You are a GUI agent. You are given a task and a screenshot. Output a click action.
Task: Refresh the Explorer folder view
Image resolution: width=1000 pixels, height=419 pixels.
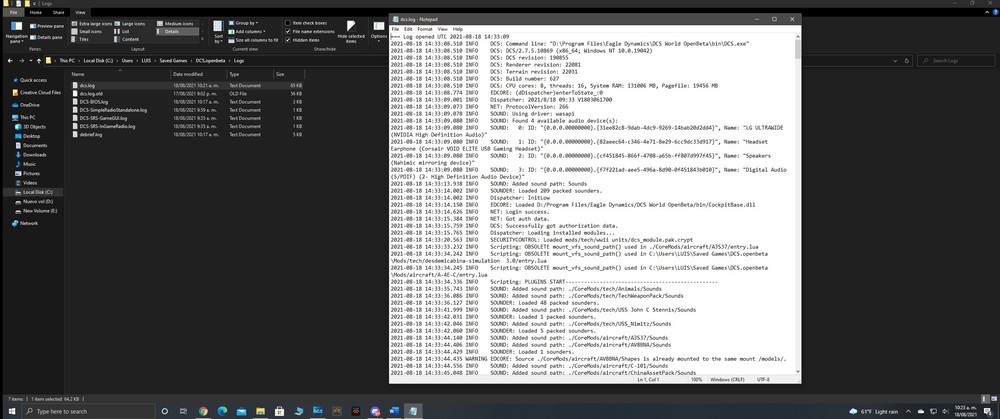(x=908, y=61)
